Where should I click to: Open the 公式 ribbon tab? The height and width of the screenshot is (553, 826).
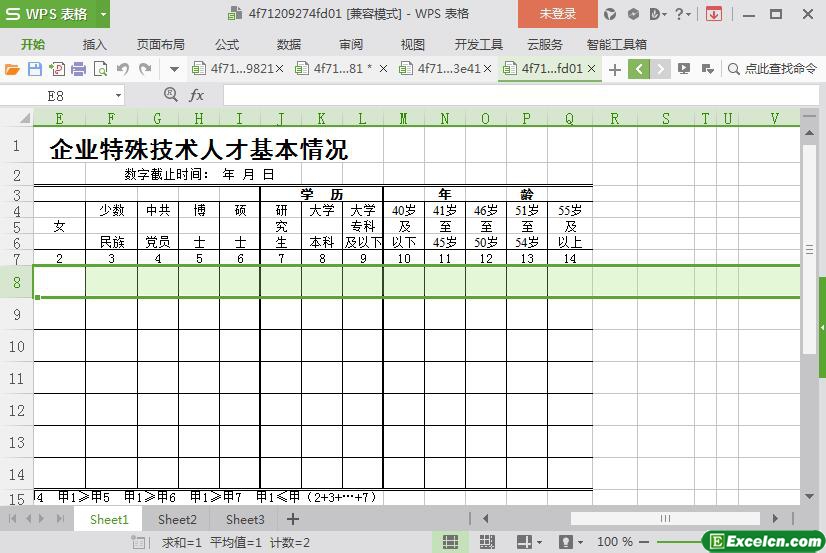pos(227,45)
